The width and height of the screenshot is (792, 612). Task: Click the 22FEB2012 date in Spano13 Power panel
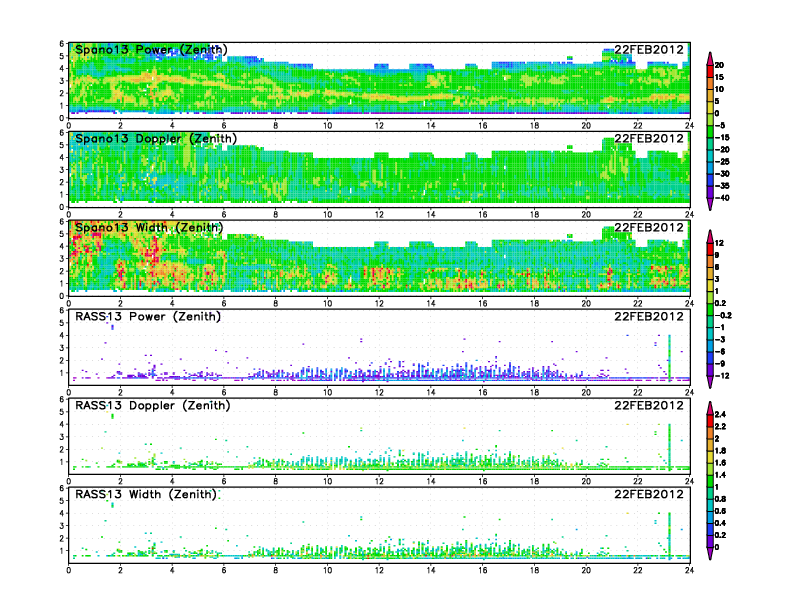(x=649, y=49)
